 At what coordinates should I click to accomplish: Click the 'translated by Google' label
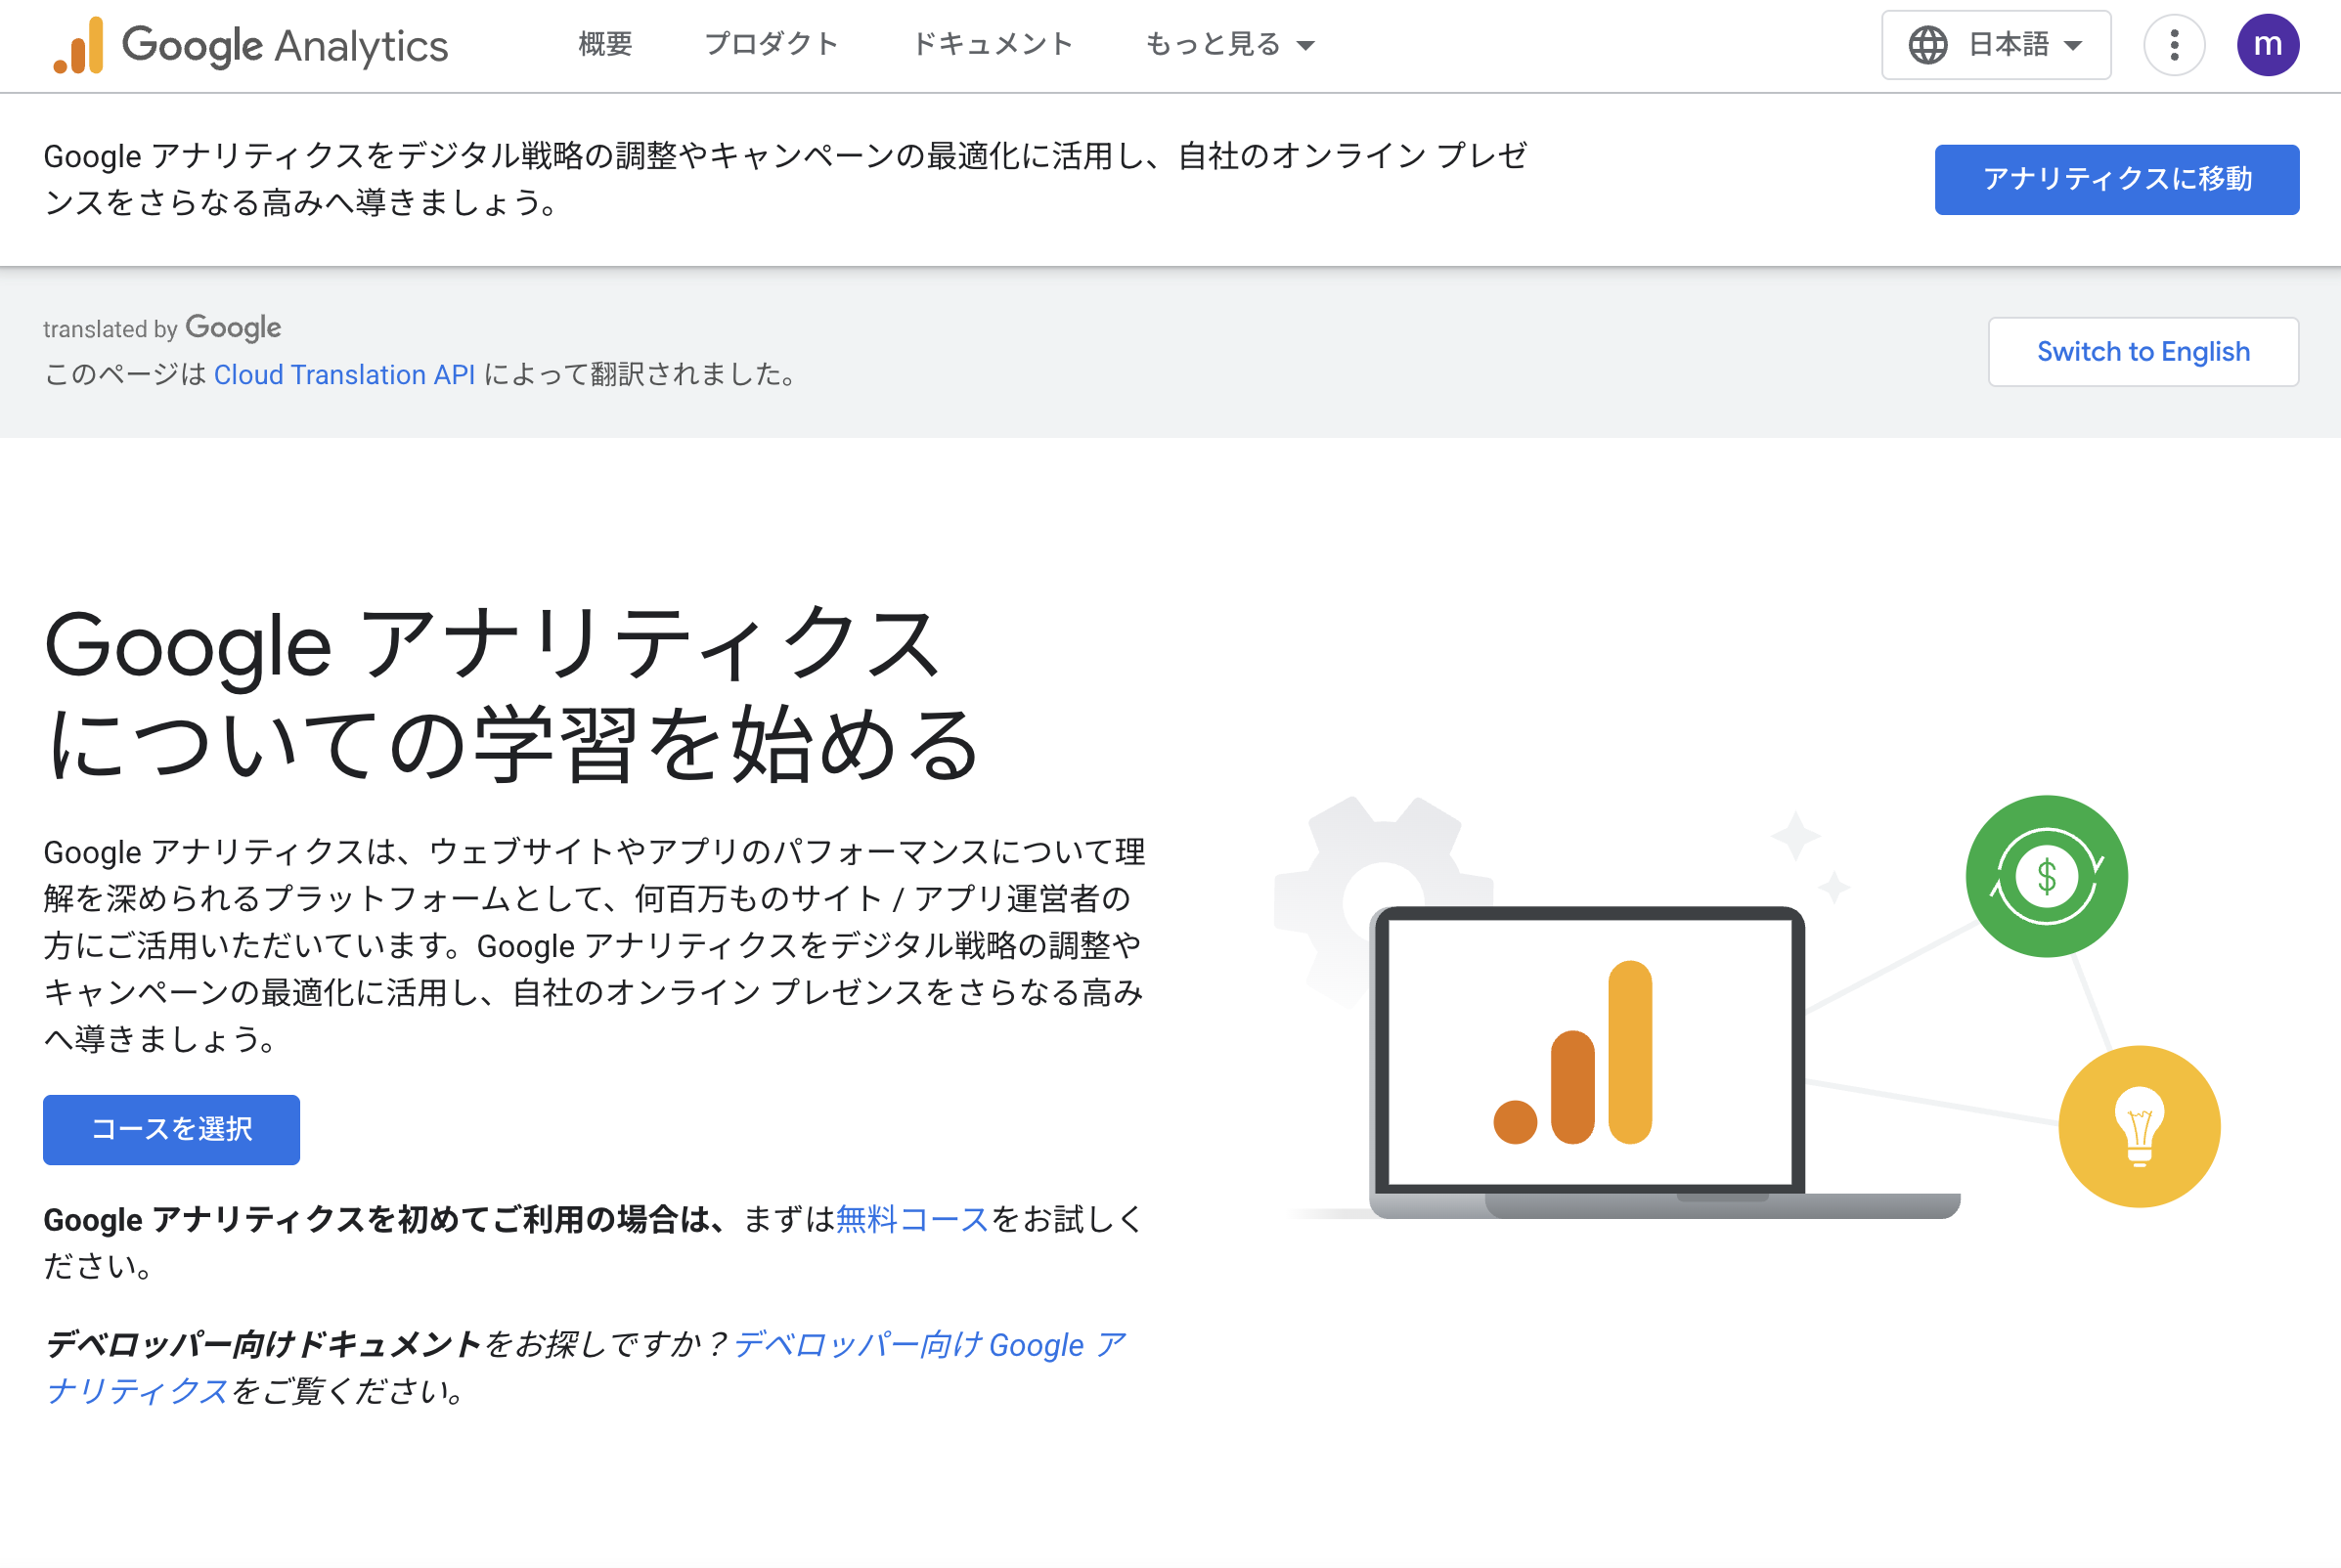point(162,328)
